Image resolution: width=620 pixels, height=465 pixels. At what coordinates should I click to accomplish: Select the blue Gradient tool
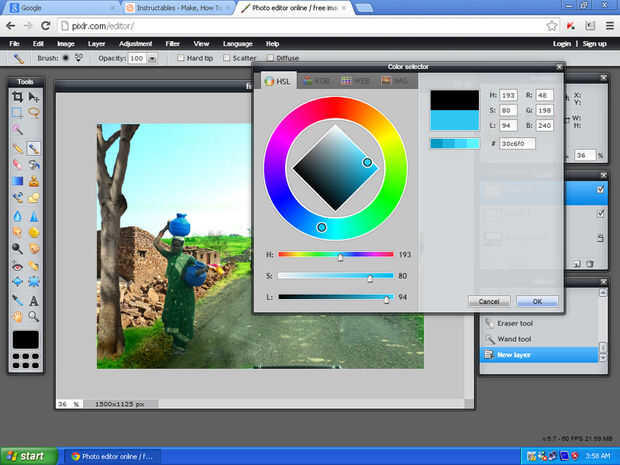coord(17,181)
